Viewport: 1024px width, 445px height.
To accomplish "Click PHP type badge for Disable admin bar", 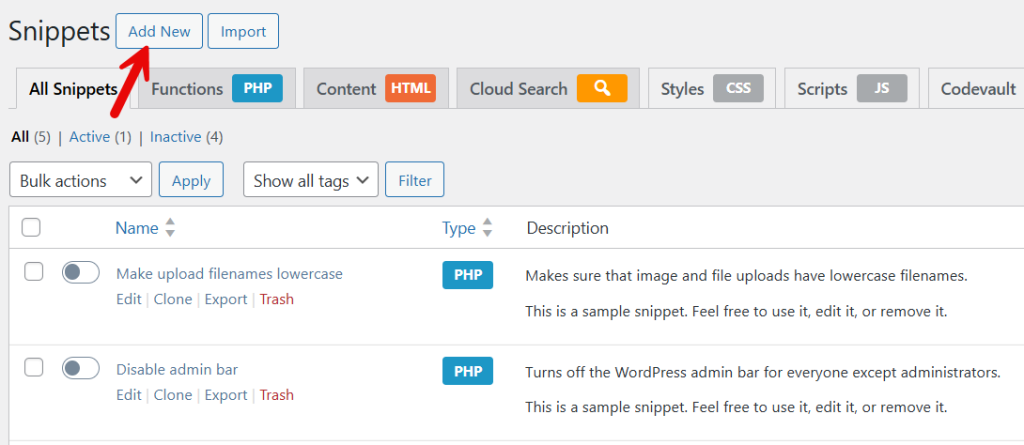I will pyautogui.click(x=468, y=371).
